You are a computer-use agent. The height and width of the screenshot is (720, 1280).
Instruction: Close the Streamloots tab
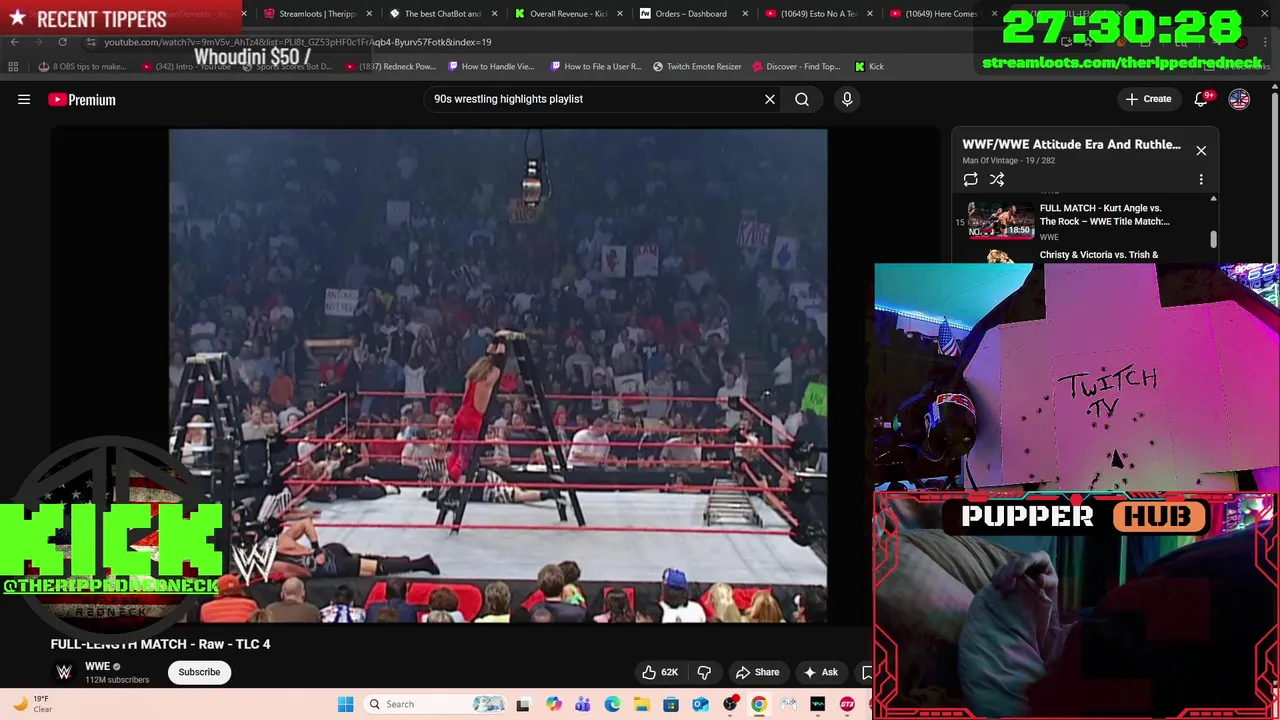pos(369,14)
